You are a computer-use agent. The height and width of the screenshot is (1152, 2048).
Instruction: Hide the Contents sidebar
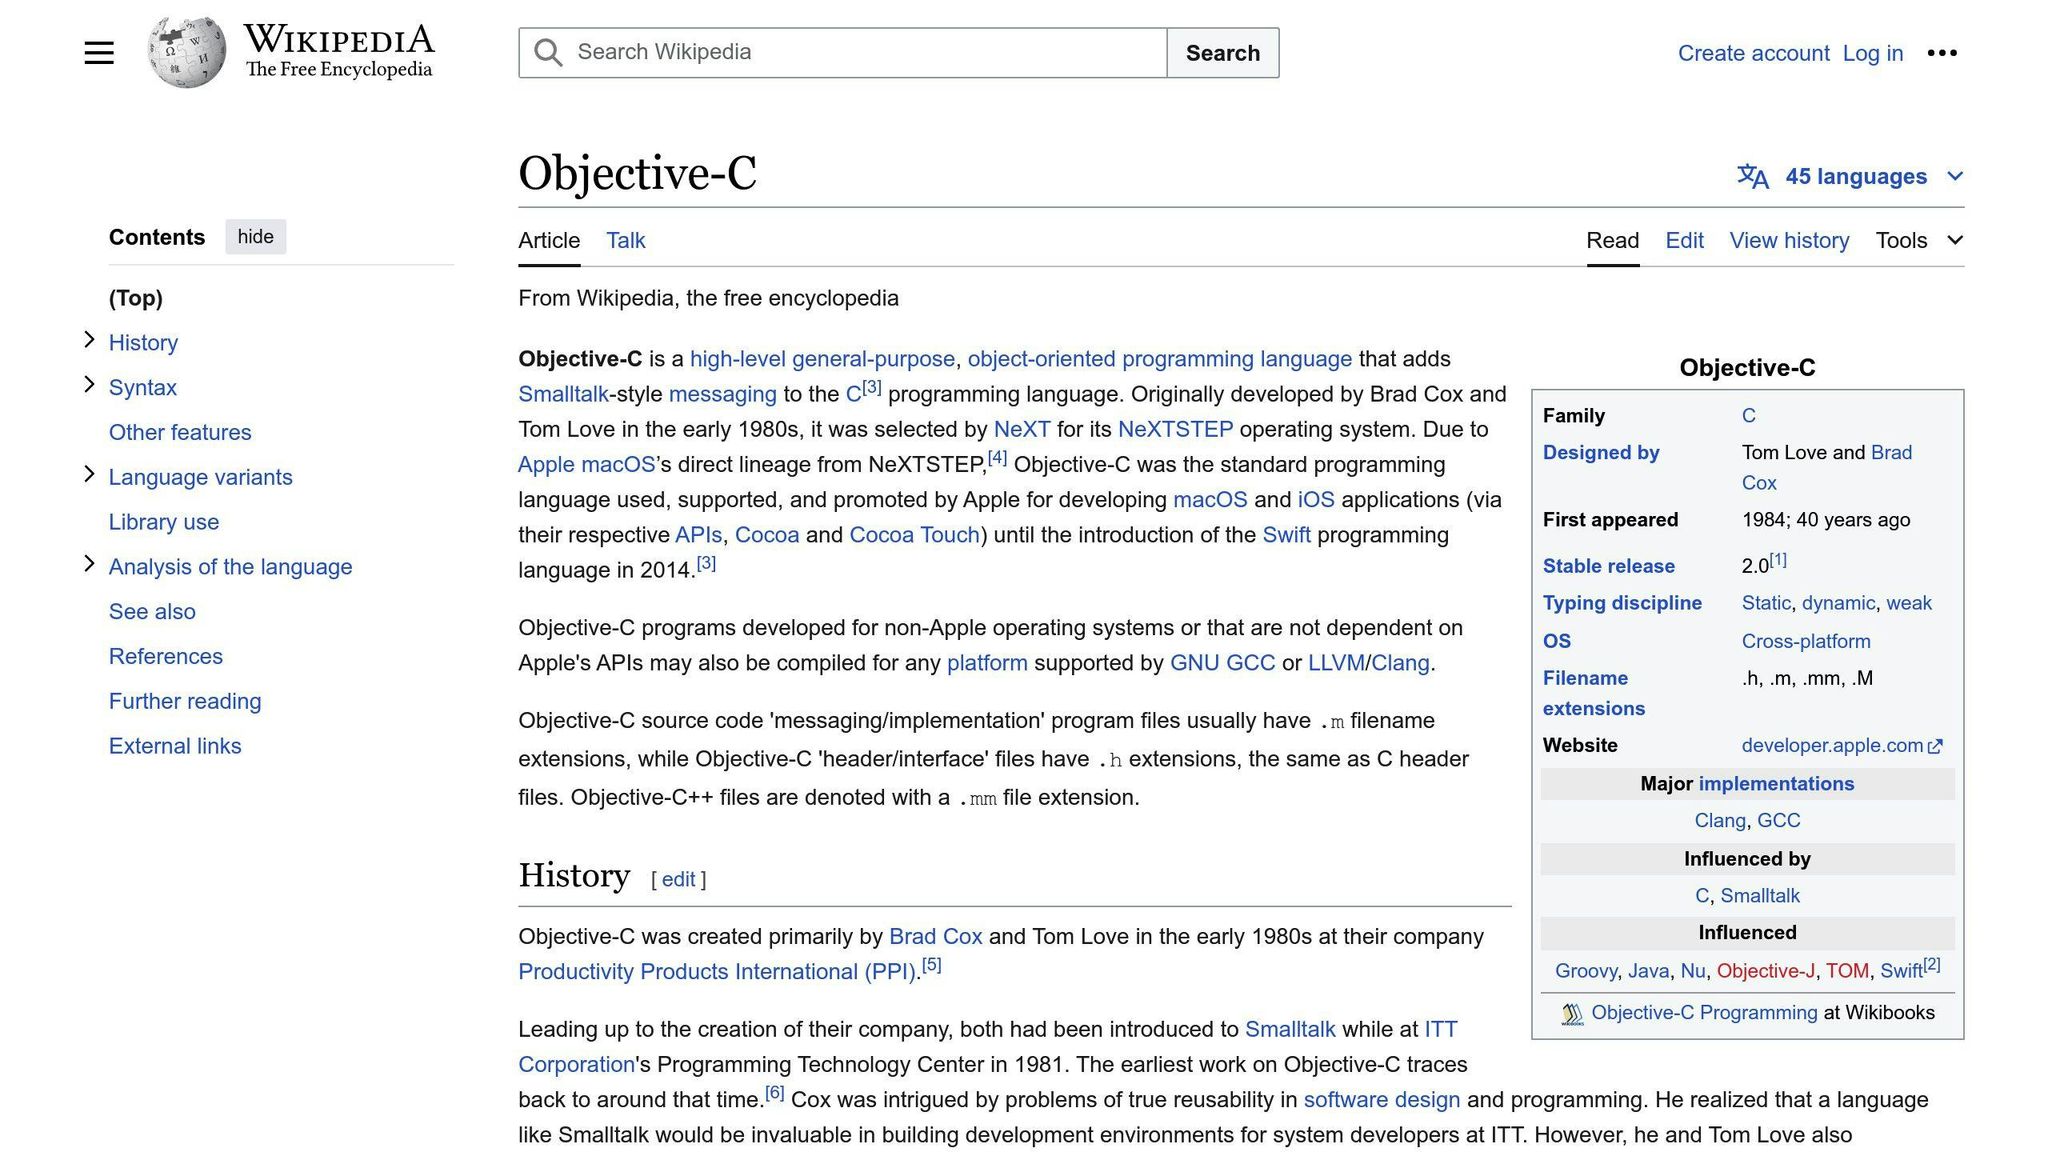[x=255, y=236]
